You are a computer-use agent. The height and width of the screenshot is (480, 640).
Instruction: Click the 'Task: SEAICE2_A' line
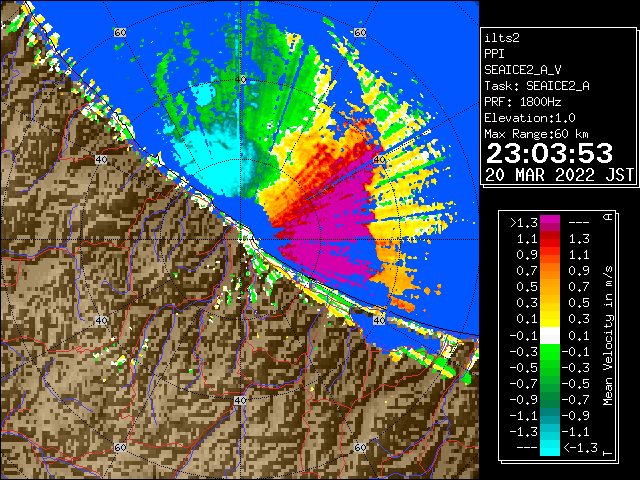[x=537, y=86]
